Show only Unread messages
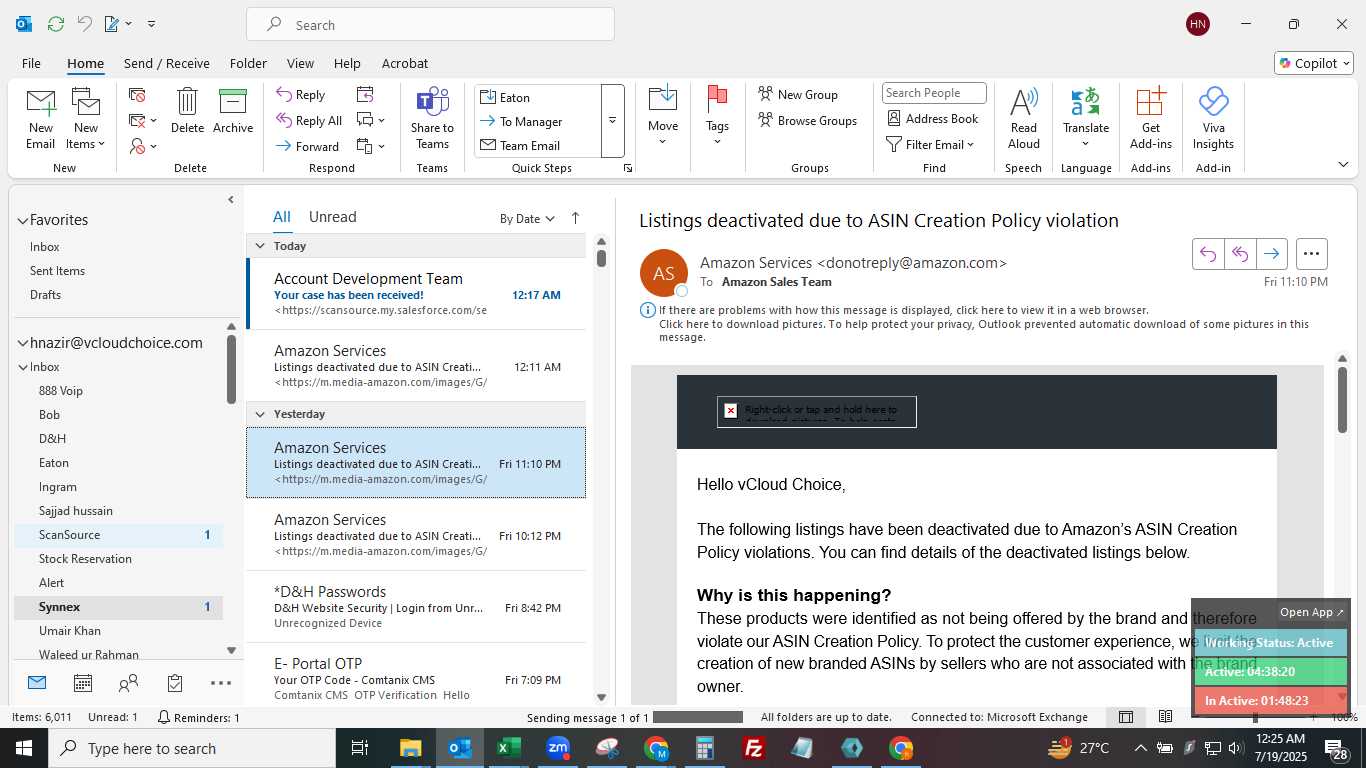This screenshot has height=768, width=1366. tap(332, 217)
